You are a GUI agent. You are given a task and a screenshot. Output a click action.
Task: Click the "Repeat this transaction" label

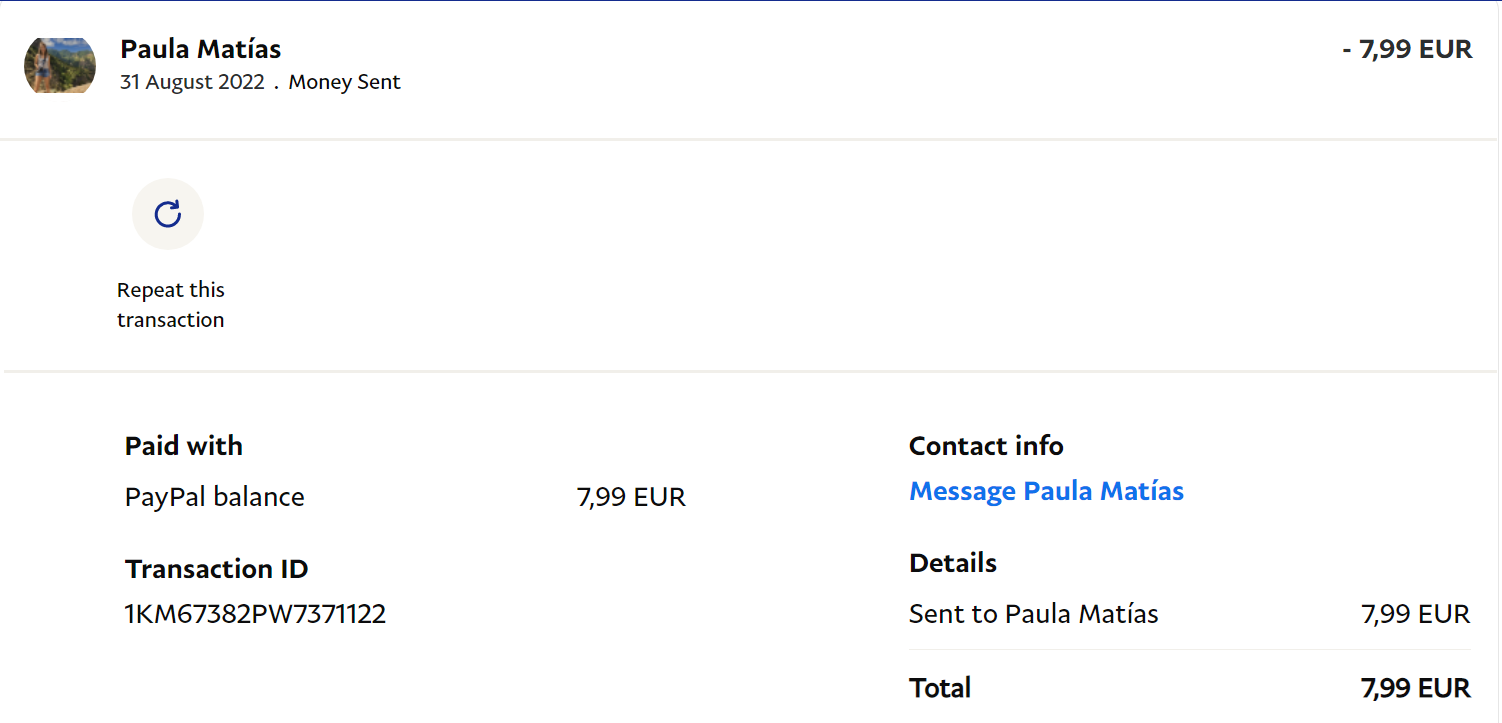coord(171,305)
